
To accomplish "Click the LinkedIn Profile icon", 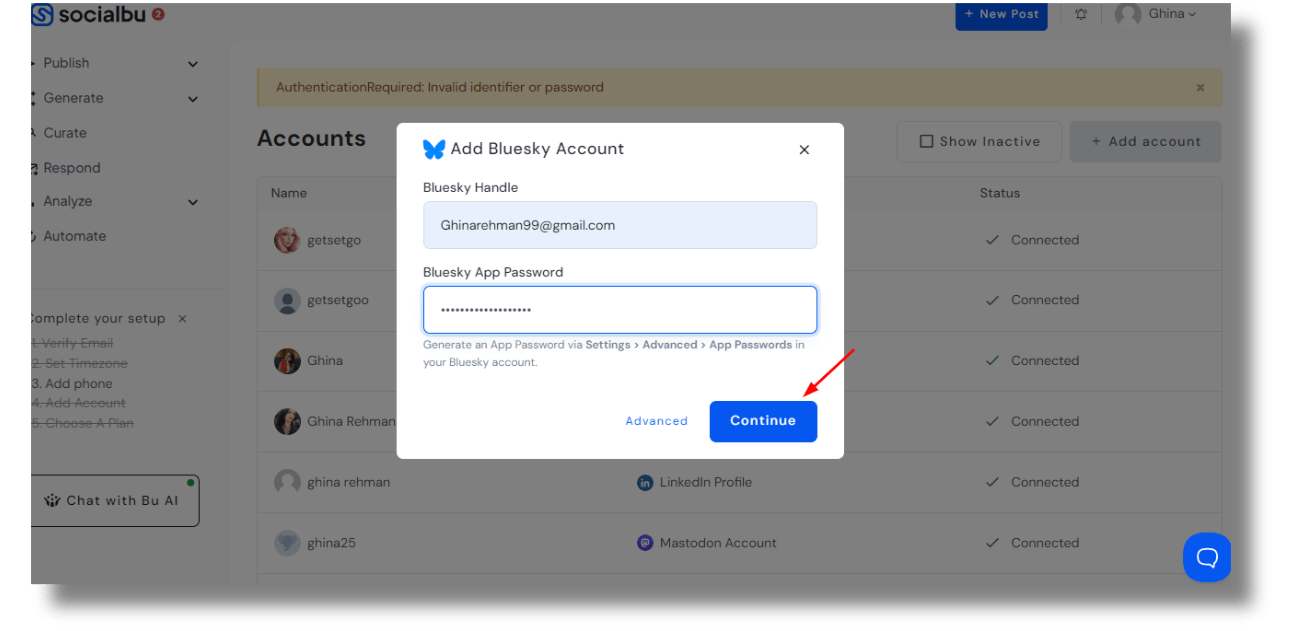I will tap(645, 483).
